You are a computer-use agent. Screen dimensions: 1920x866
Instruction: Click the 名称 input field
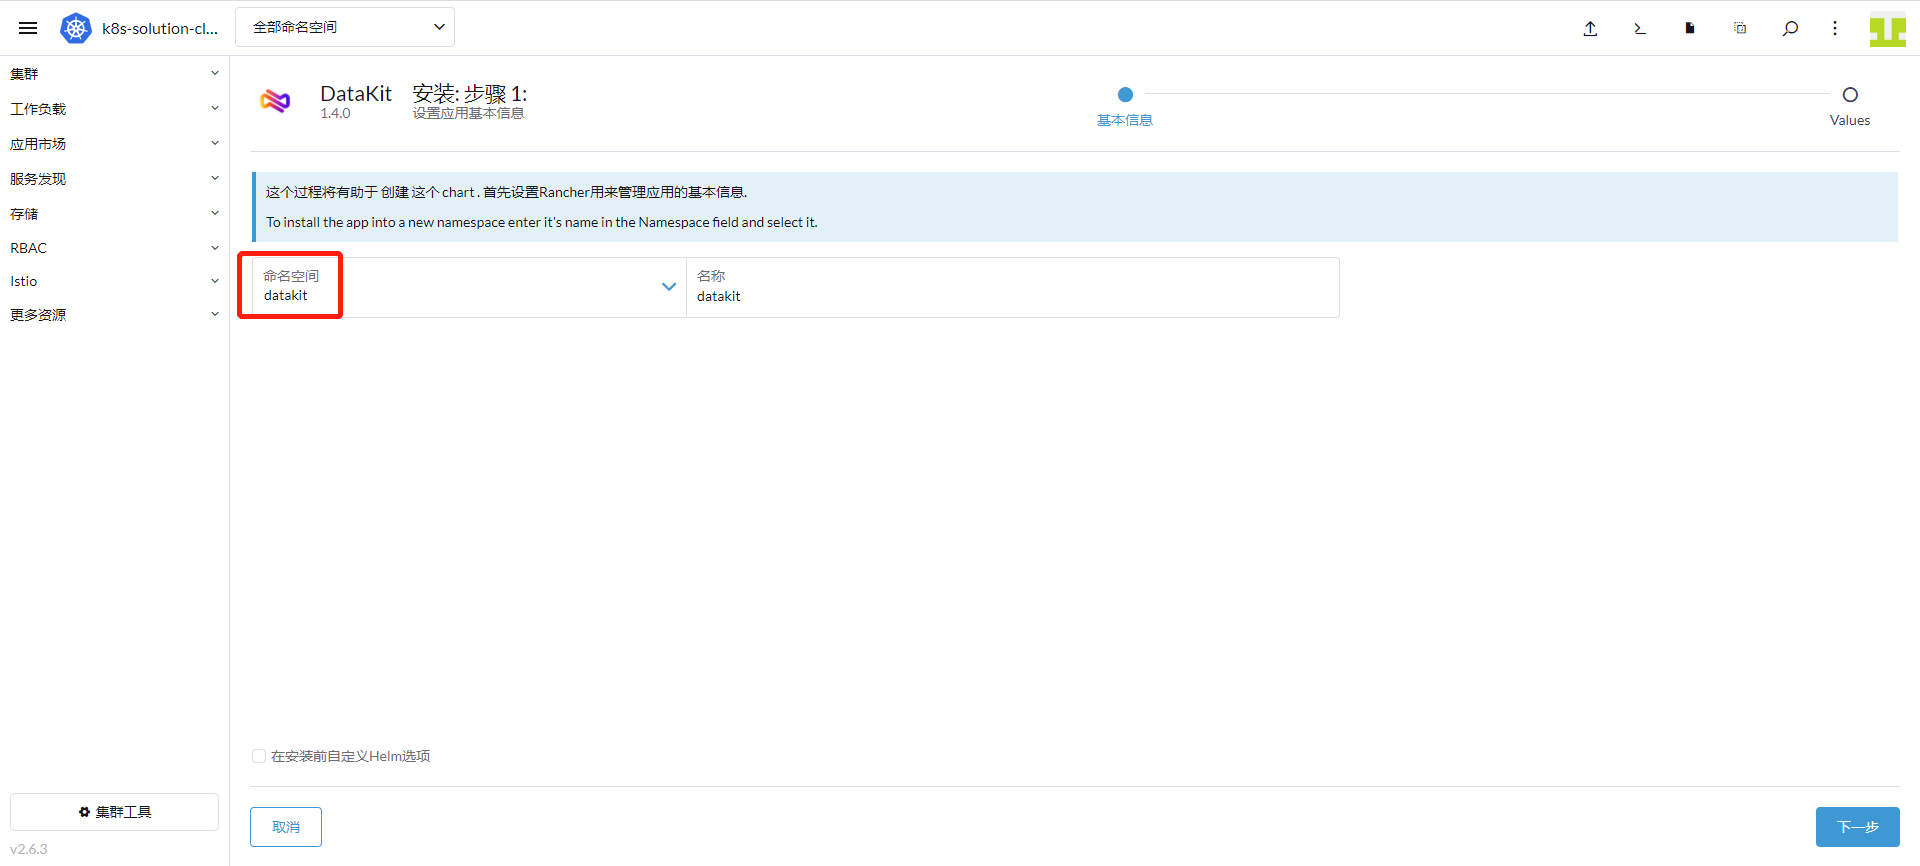click(x=1012, y=287)
